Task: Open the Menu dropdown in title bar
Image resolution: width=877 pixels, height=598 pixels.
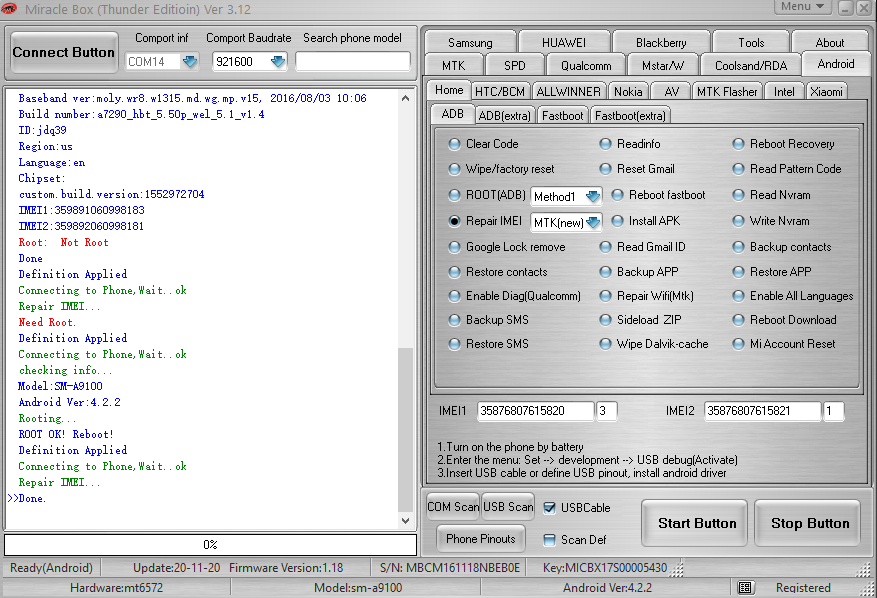Action: (803, 7)
